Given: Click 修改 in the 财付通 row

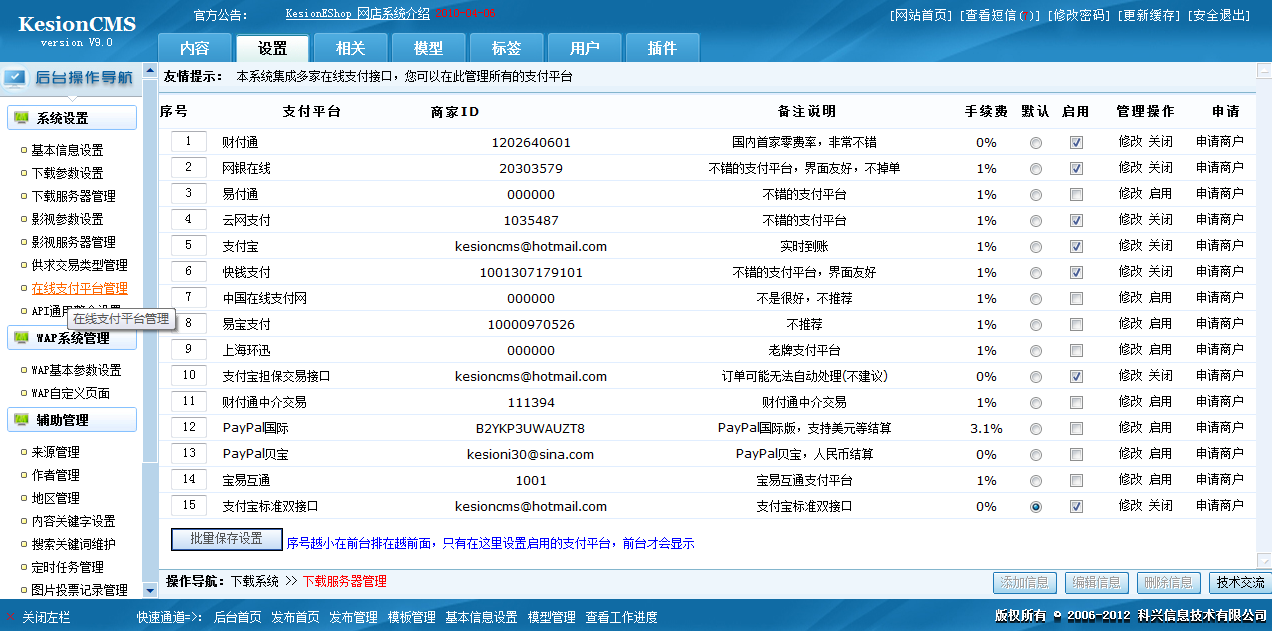Looking at the screenshot, I should coord(1130,142).
